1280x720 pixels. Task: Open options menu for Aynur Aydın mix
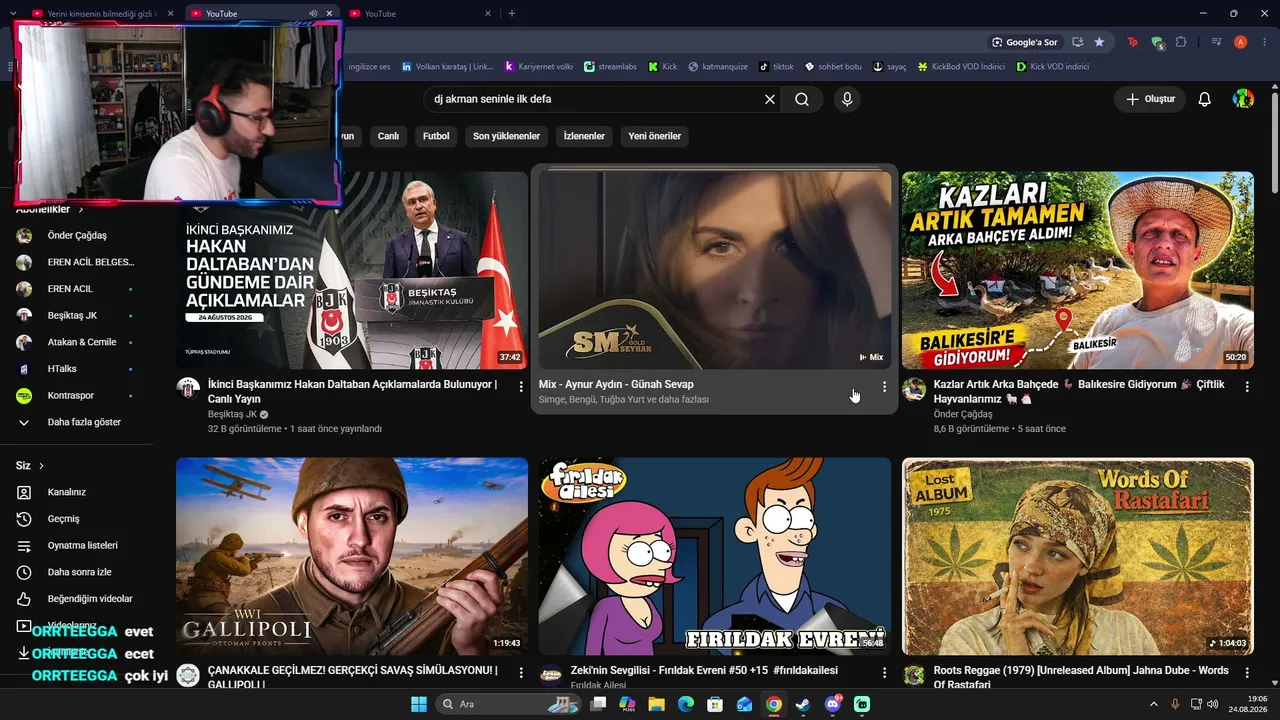pyautogui.click(x=884, y=386)
